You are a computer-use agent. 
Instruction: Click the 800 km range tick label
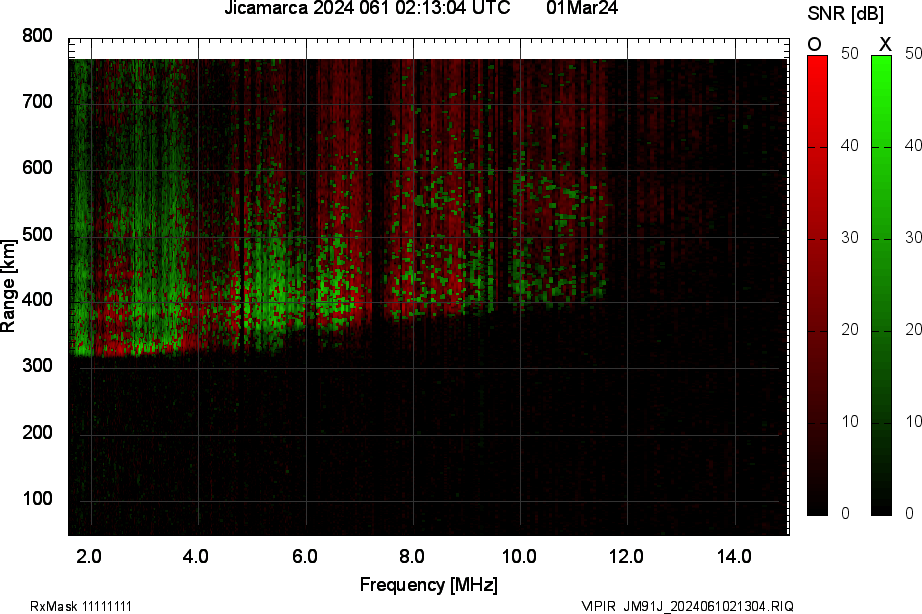[x=37, y=36]
